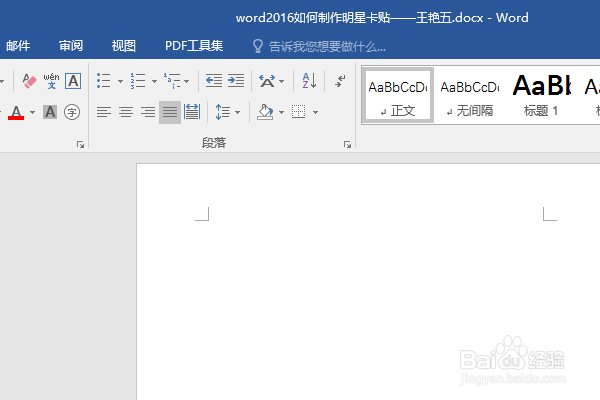Viewport: 600px width, 400px height.
Task: Click the Clear All Formatting eraser icon
Action: (x=29, y=81)
